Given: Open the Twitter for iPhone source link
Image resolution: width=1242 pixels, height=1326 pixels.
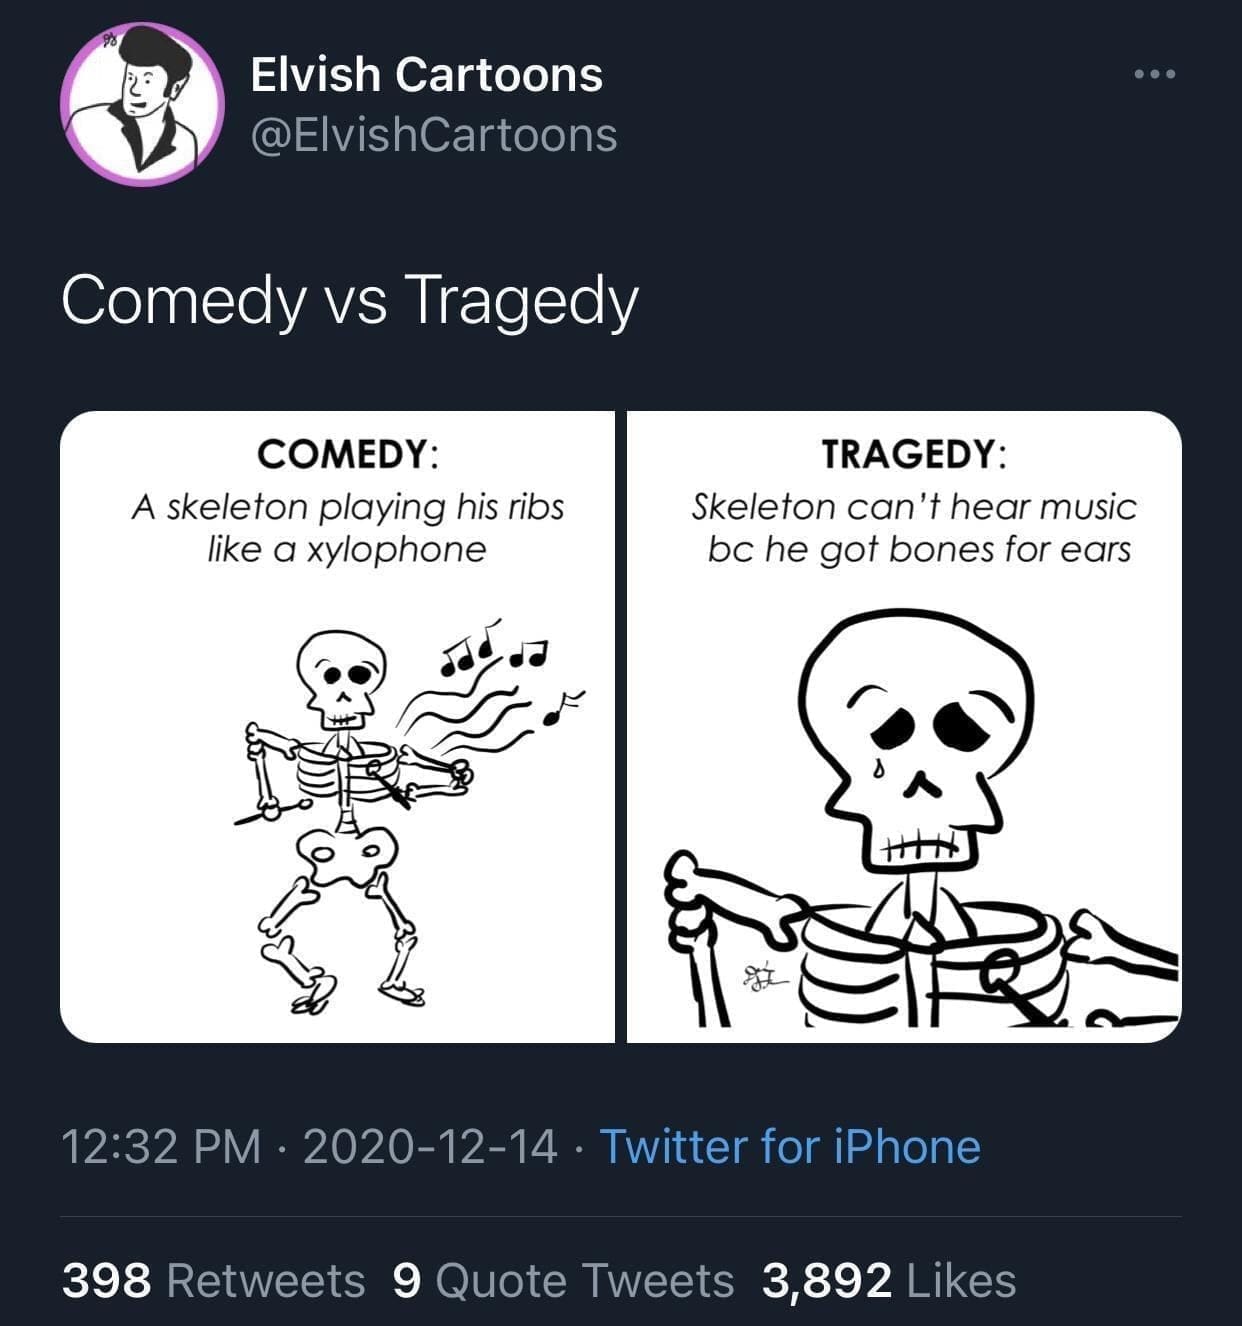Looking at the screenshot, I should click(x=789, y=1146).
